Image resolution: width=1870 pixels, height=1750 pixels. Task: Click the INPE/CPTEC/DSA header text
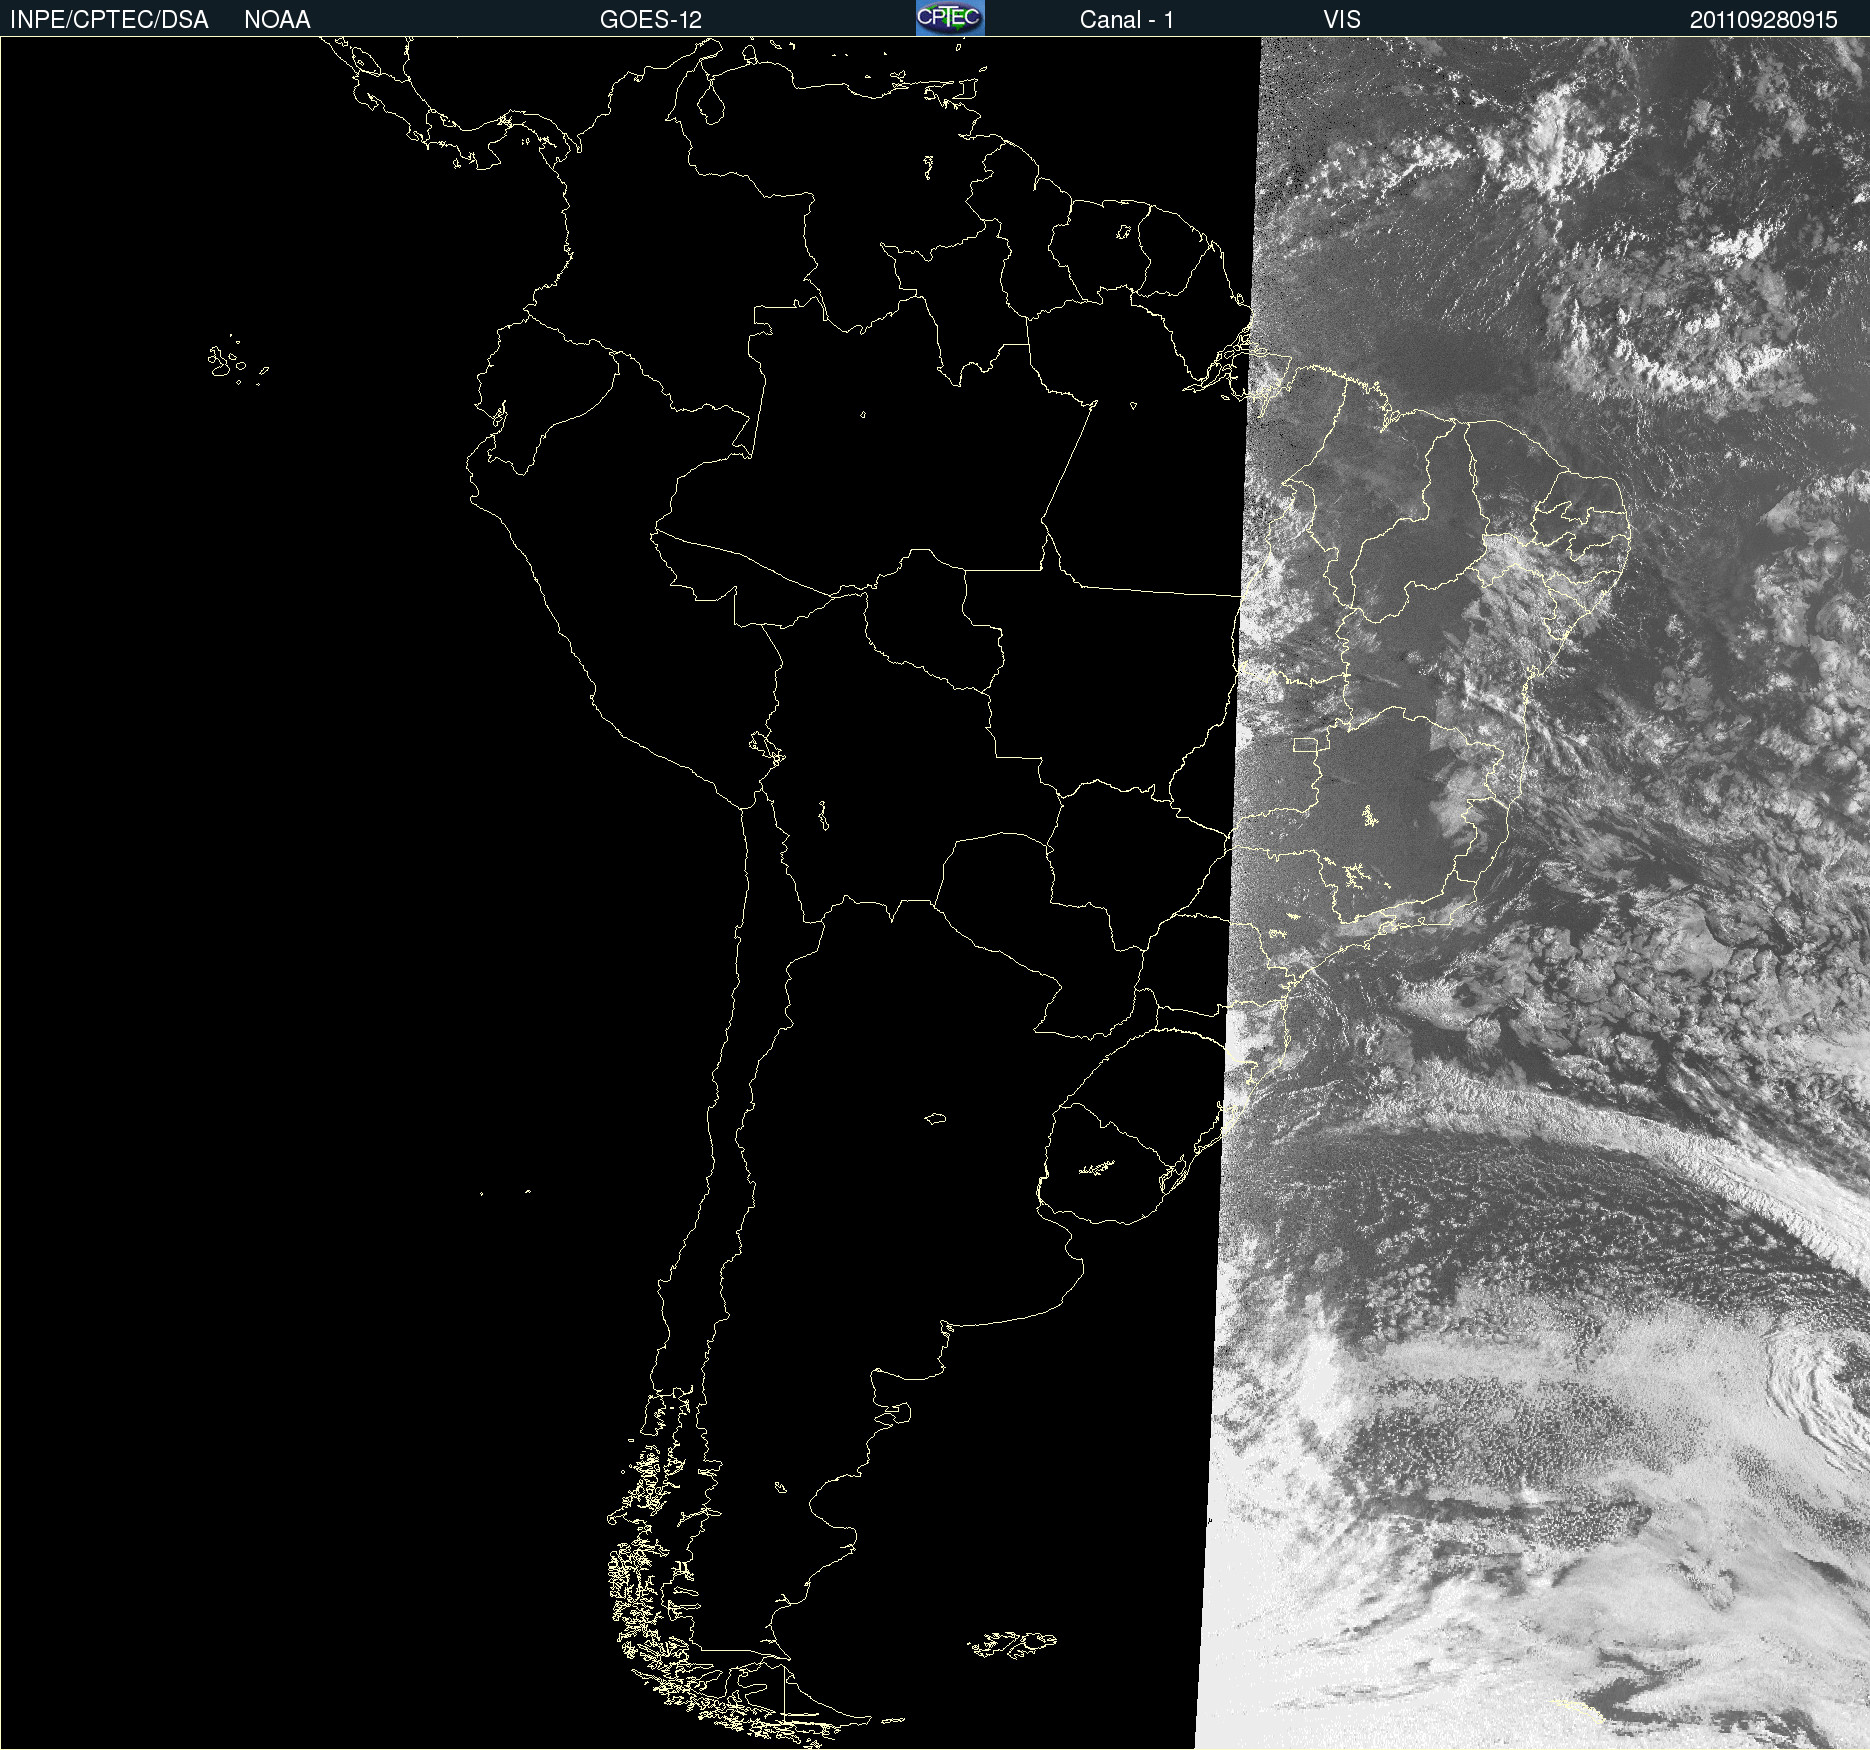[109, 20]
